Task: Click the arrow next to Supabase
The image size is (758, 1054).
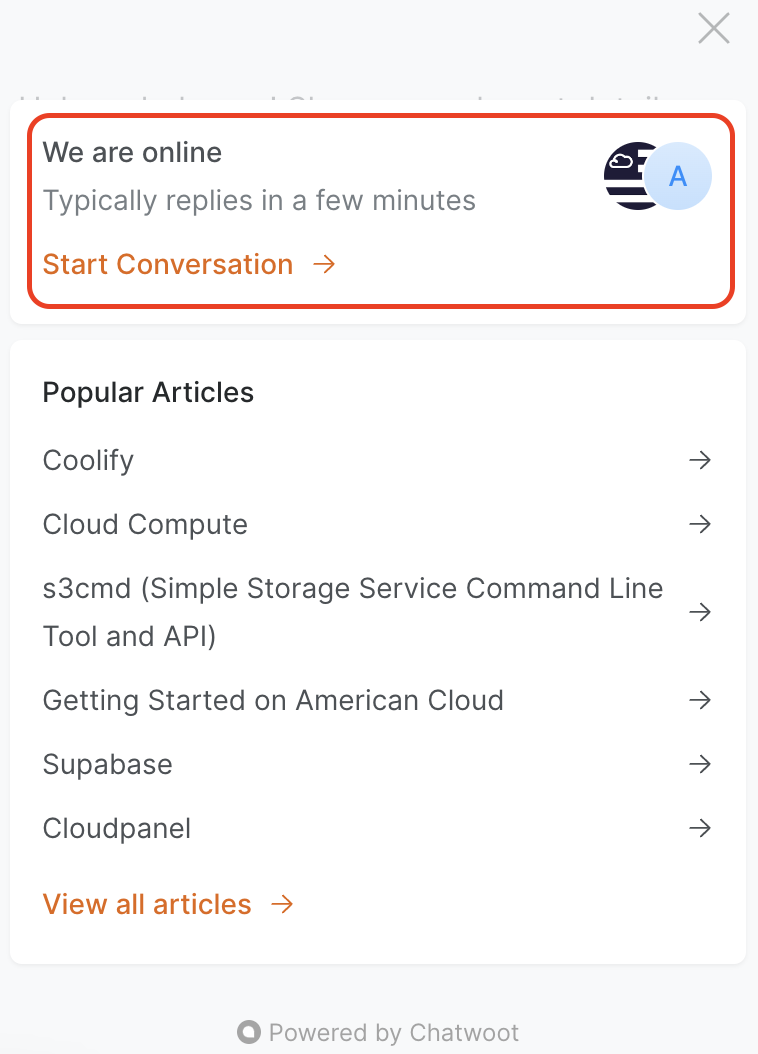Action: tap(700, 764)
